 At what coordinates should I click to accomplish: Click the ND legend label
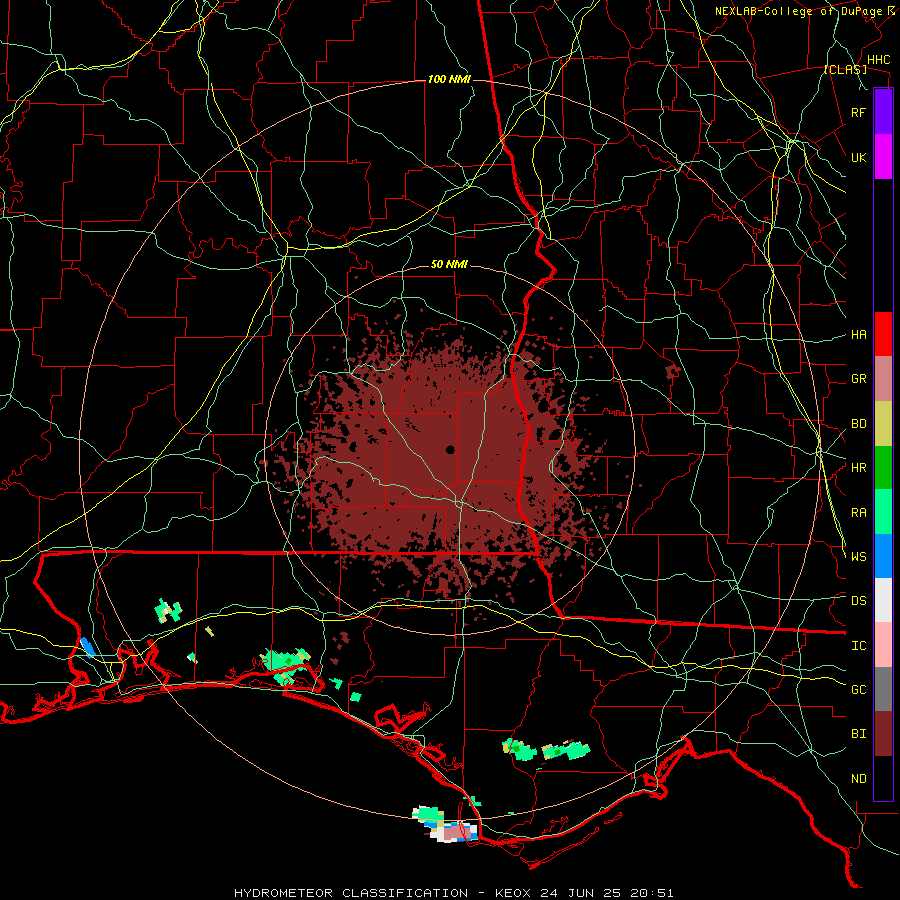[x=858, y=779]
